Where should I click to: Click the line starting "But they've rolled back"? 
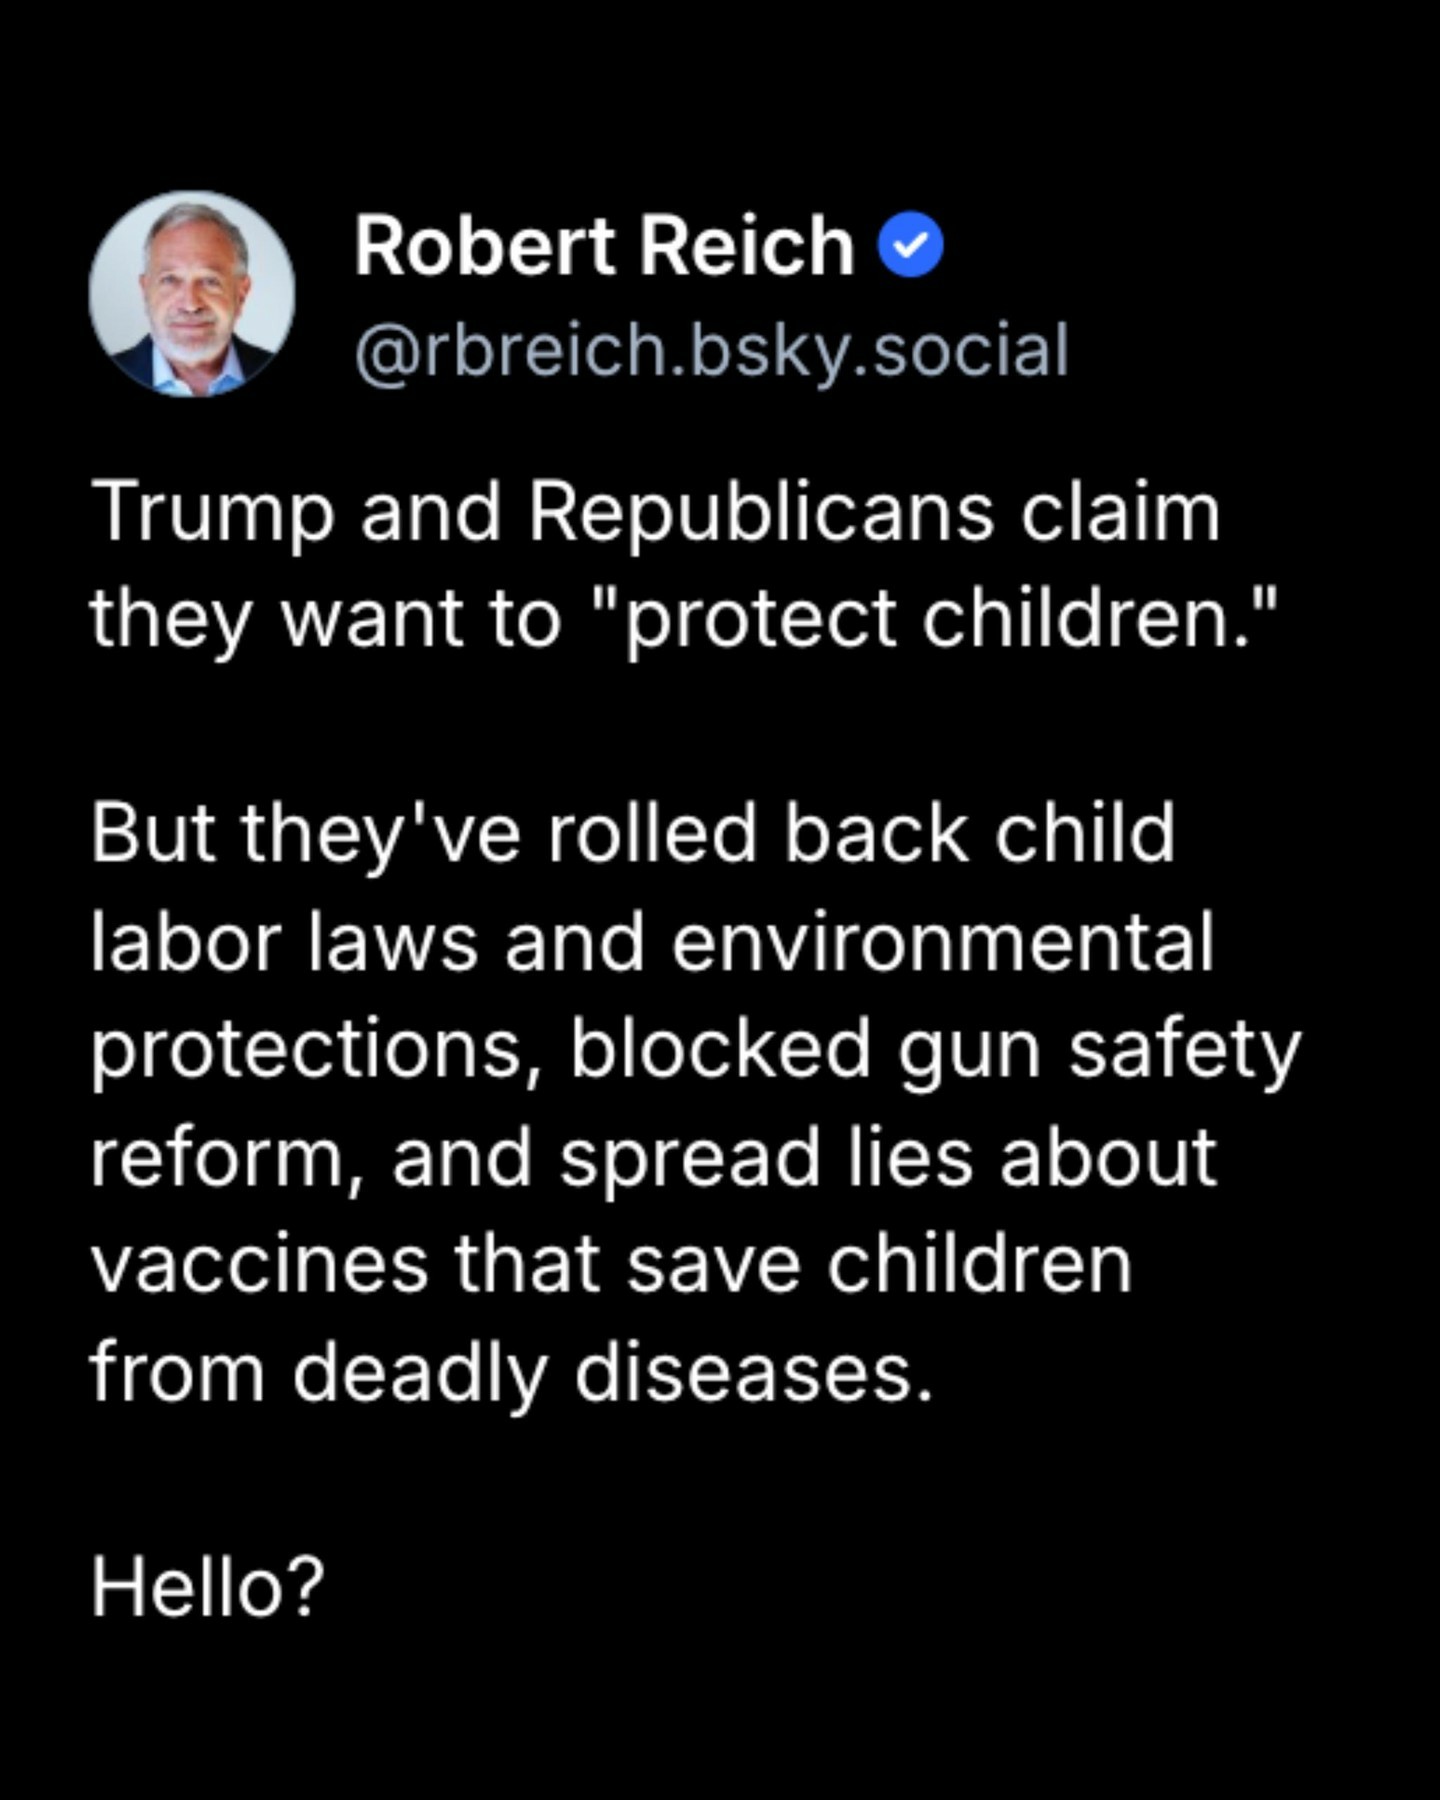click(632, 834)
